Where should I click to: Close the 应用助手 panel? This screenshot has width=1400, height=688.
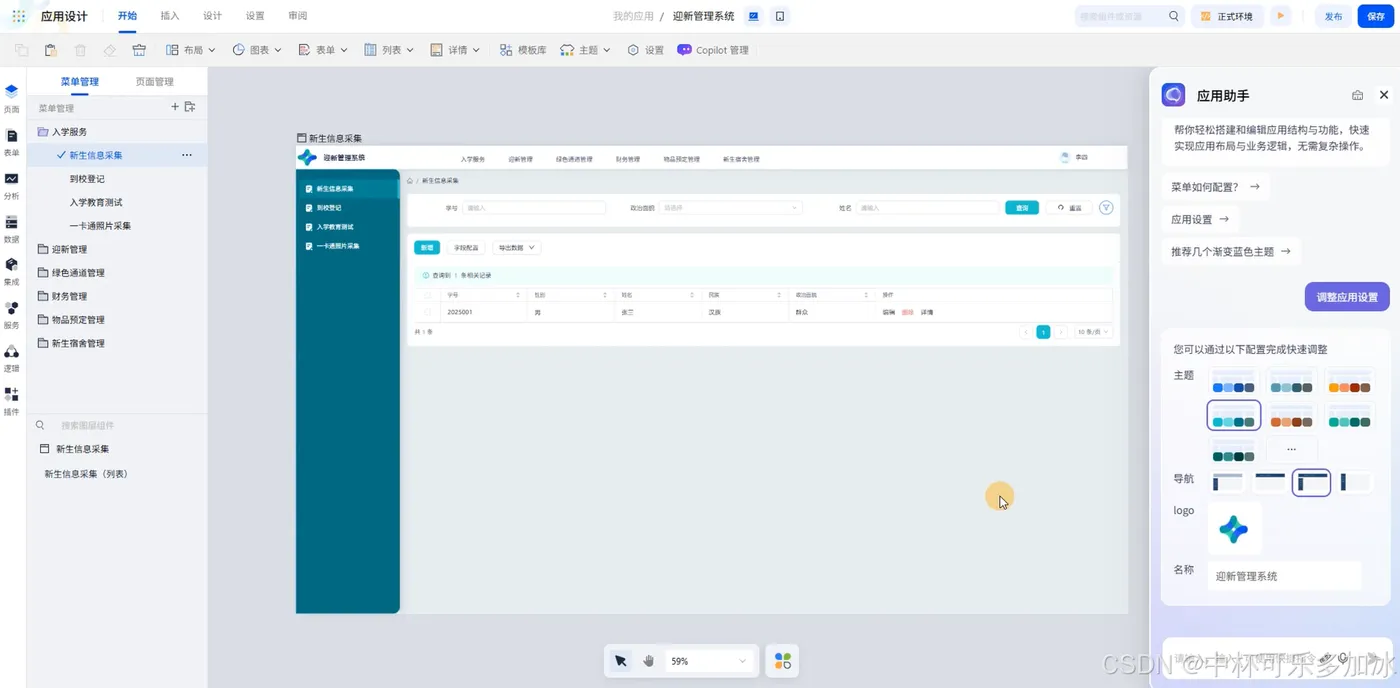[1384, 95]
